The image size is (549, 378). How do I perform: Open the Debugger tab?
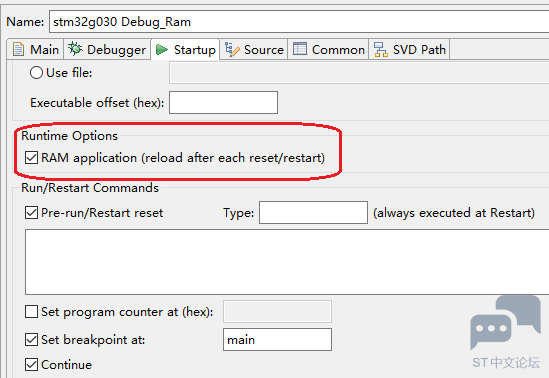point(107,49)
